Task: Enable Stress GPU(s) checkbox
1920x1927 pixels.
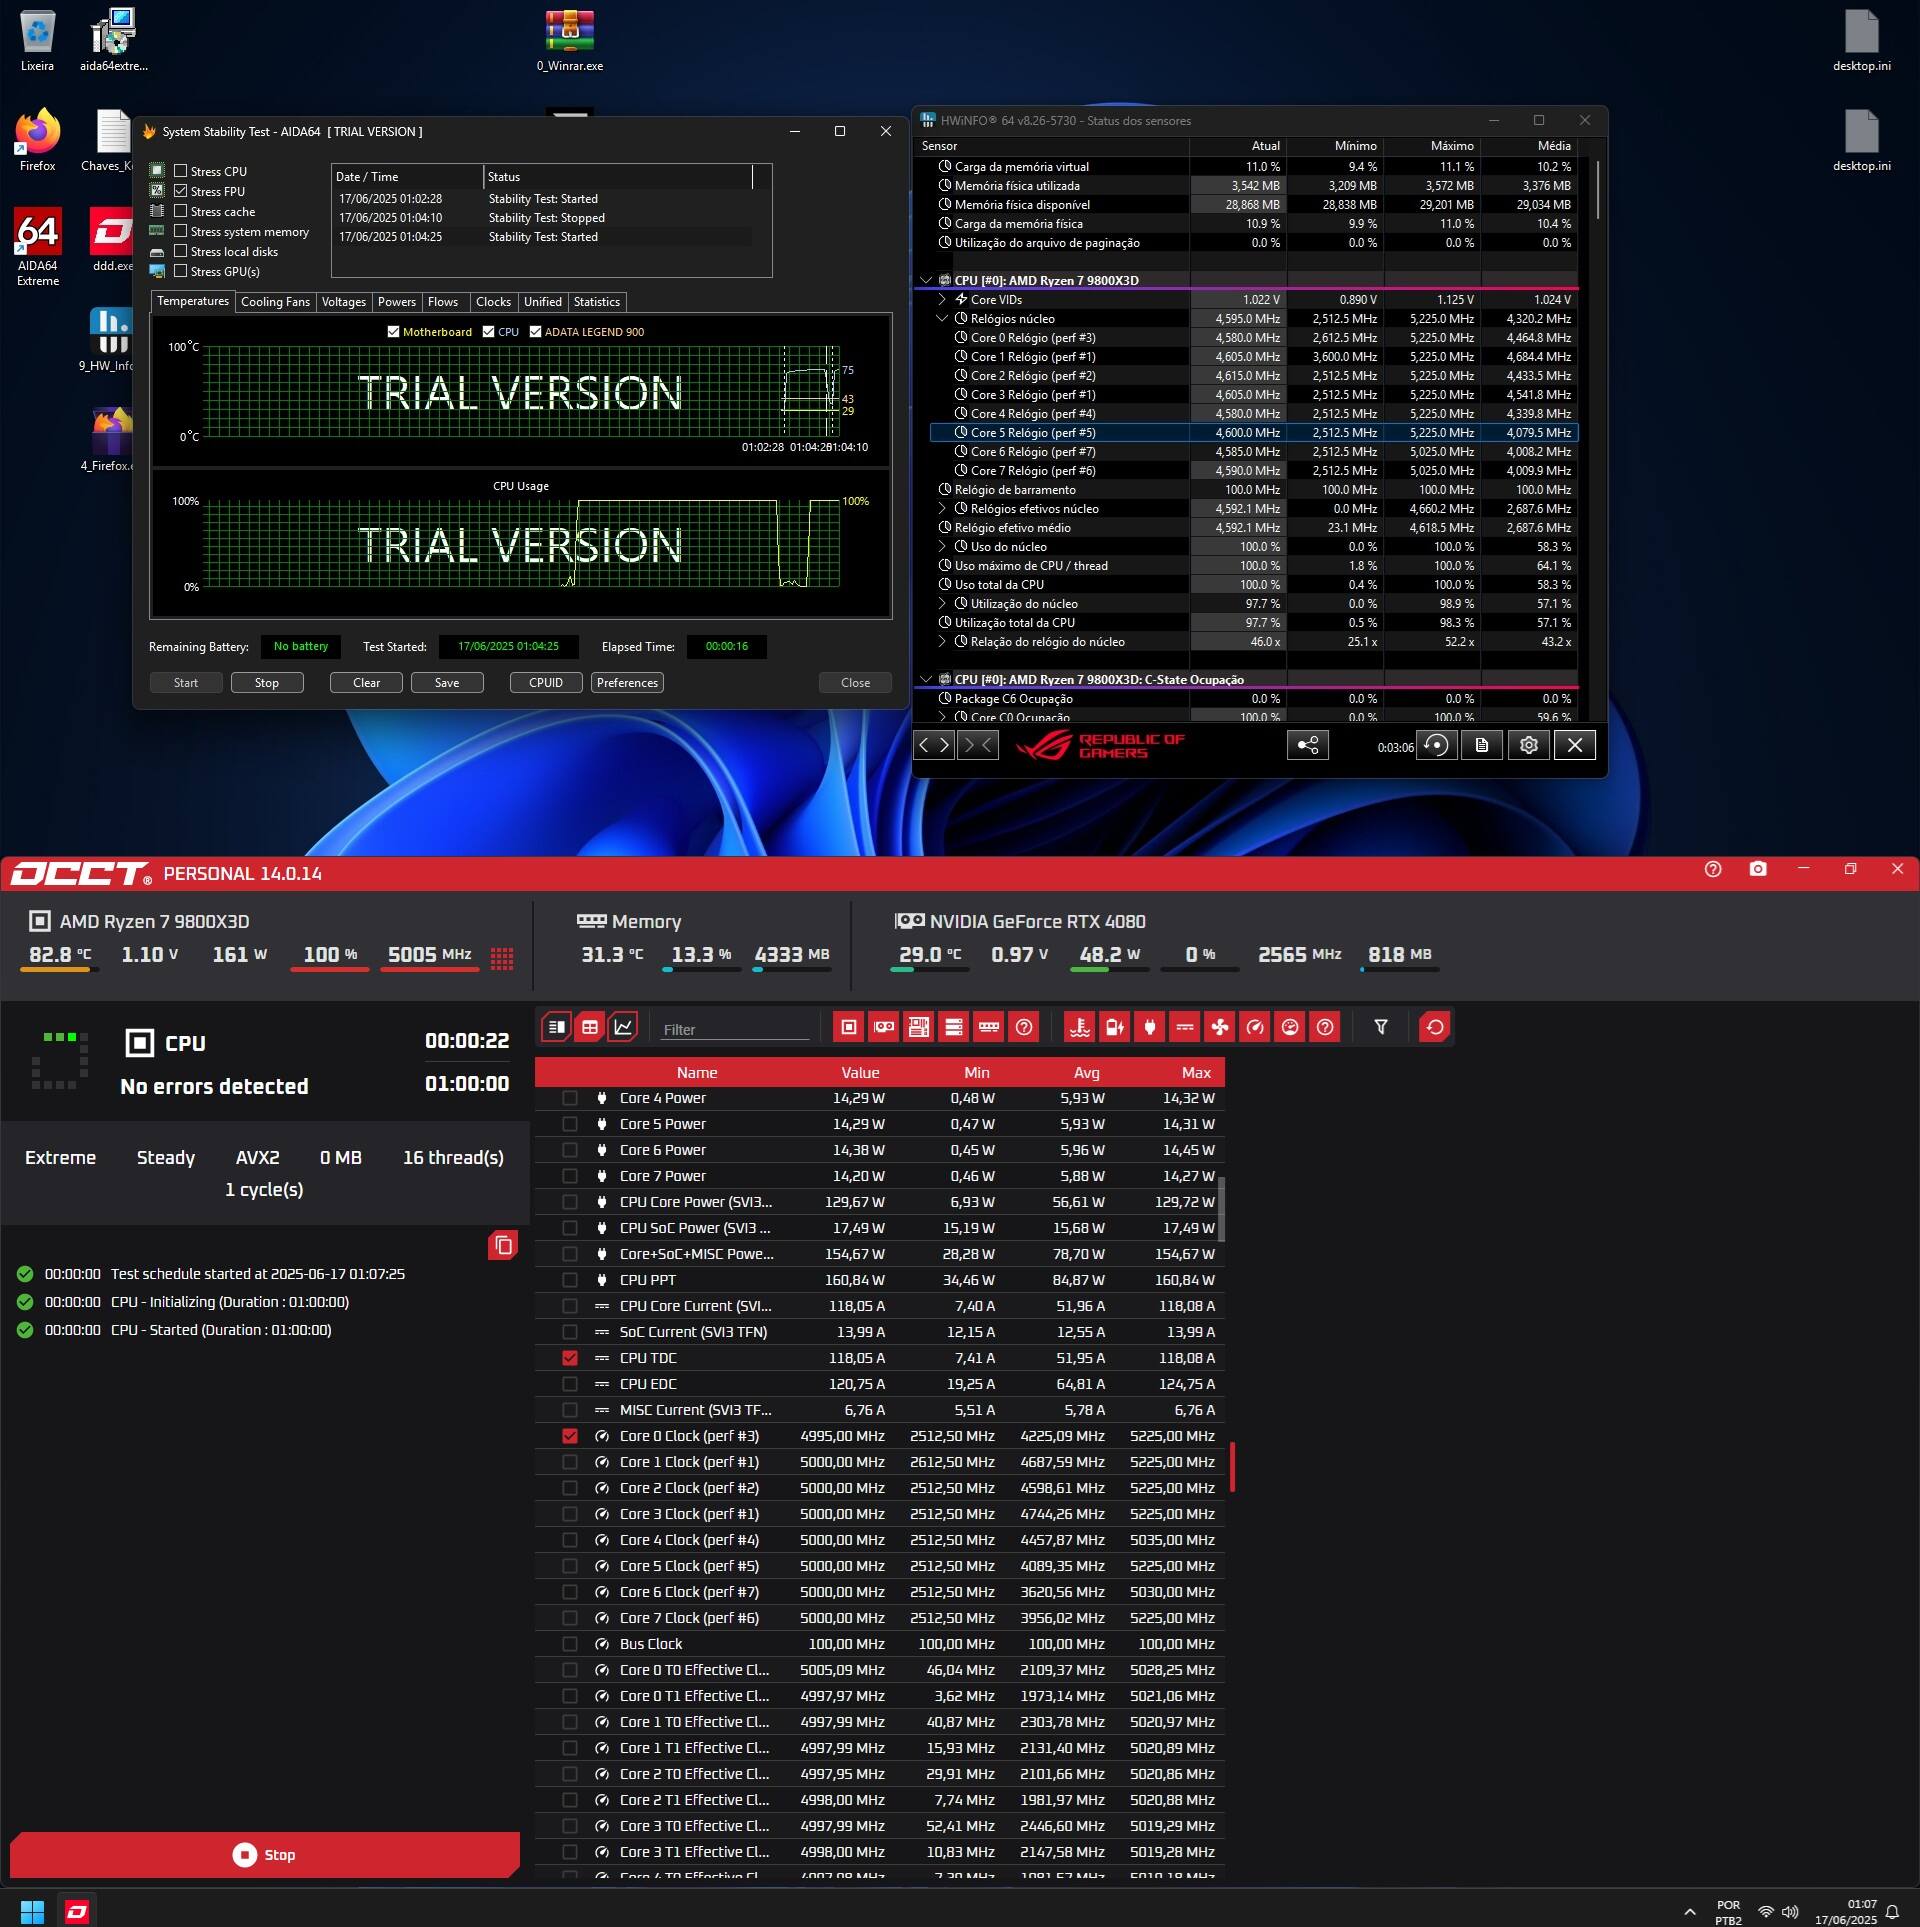Action: [181, 271]
